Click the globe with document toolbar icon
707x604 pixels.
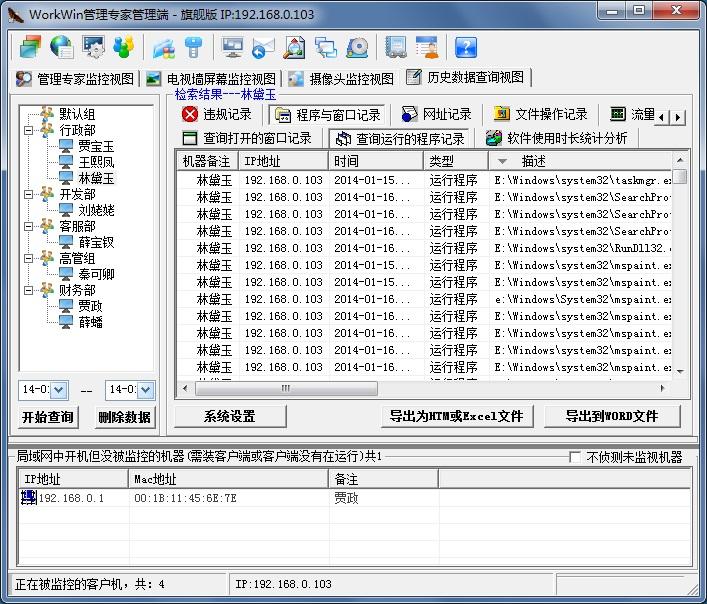62,47
